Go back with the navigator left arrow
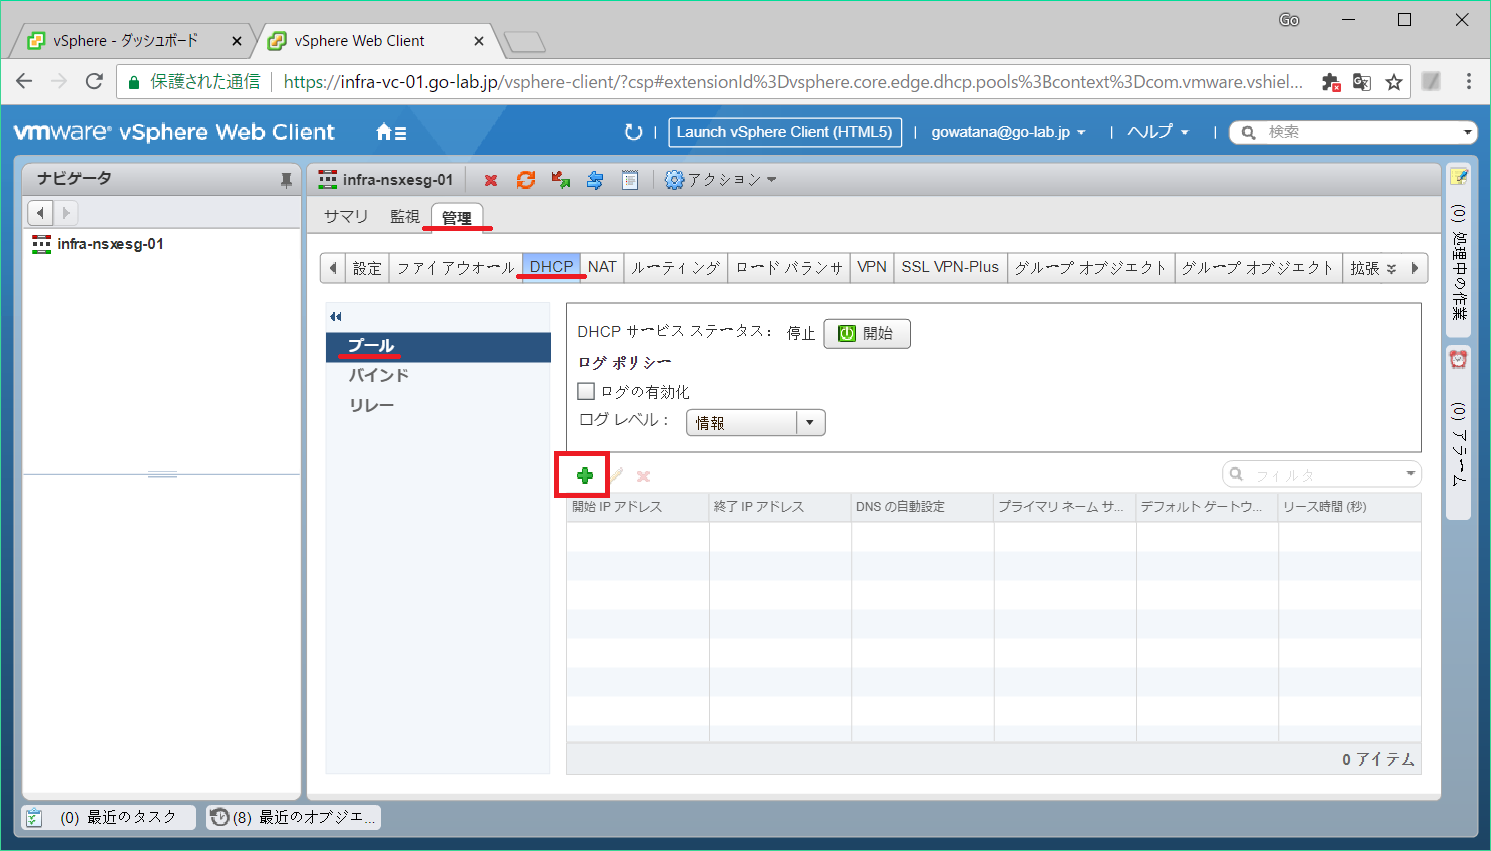Image resolution: width=1491 pixels, height=851 pixels. [40, 213]
